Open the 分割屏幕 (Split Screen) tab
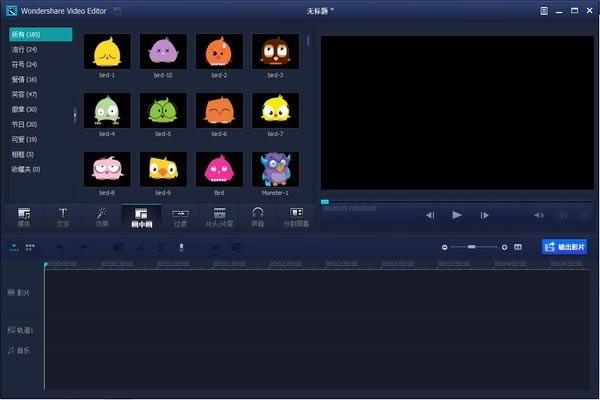 click(x=296, y=217)
